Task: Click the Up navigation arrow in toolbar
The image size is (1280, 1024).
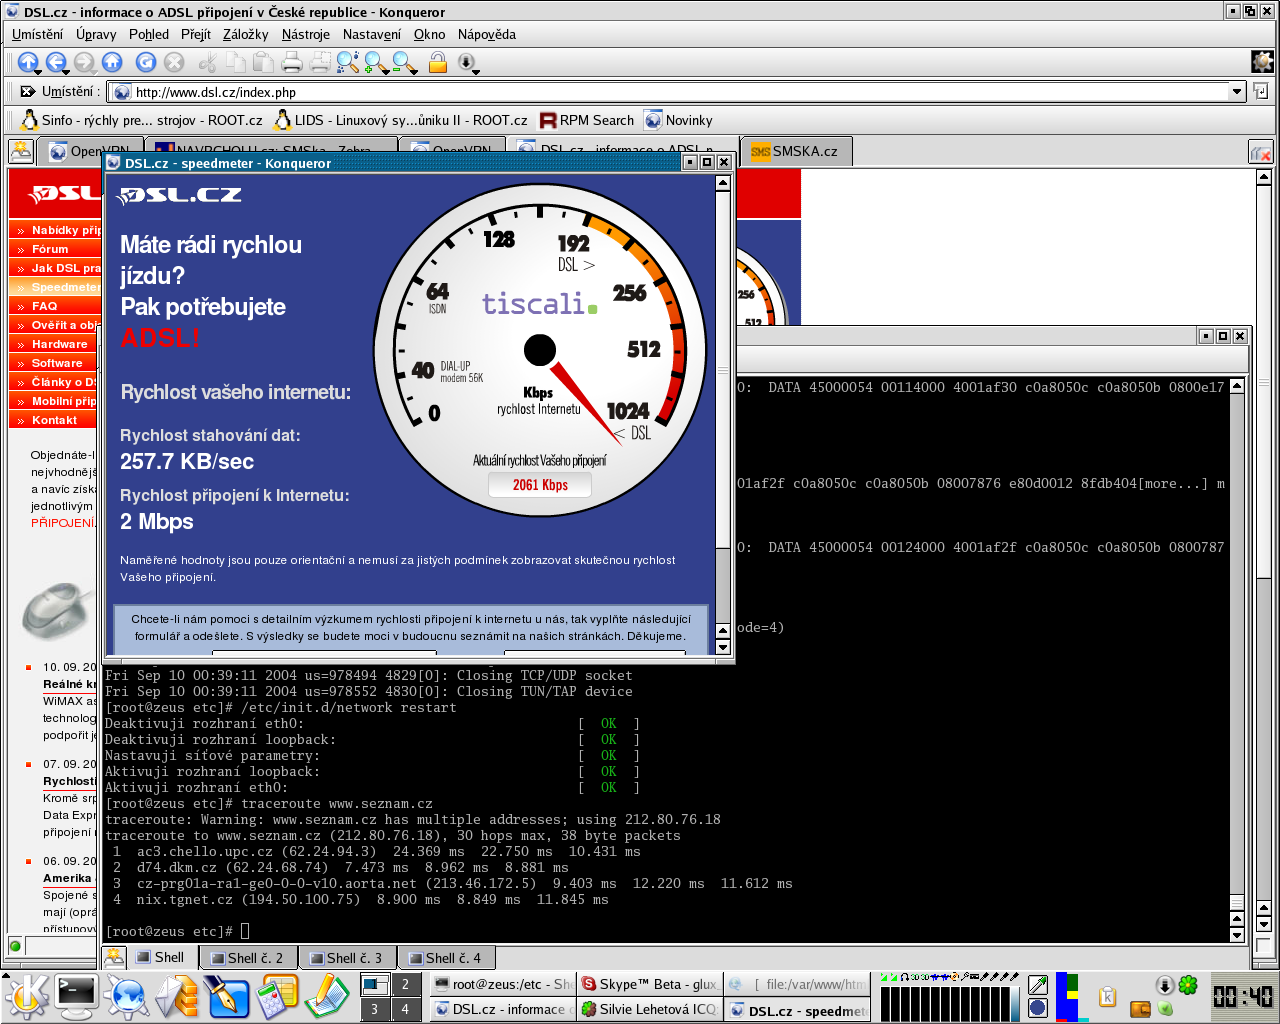Action: pyautogui.click(x=27, y=62)
